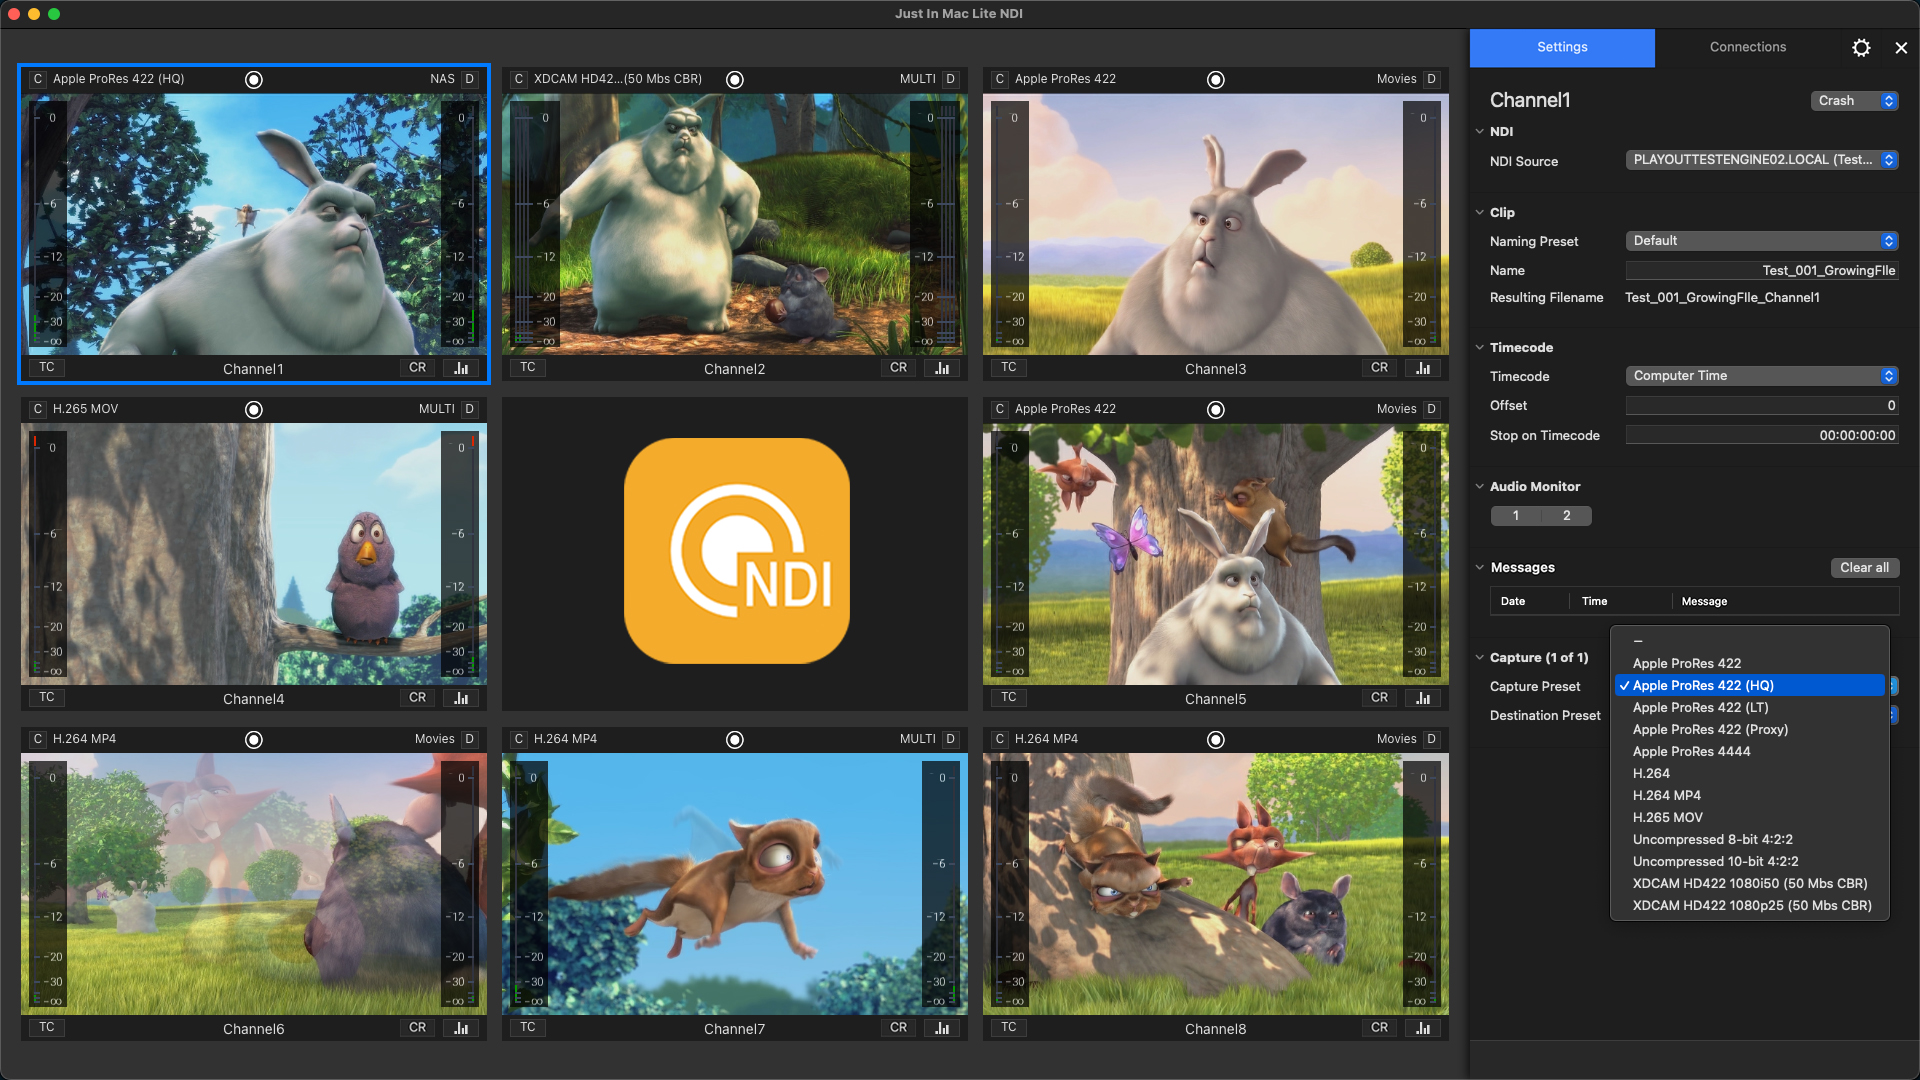Open audio meter icon on Channel2
The height and width of the screenshot is (1080, 1920).
point(942,368)
